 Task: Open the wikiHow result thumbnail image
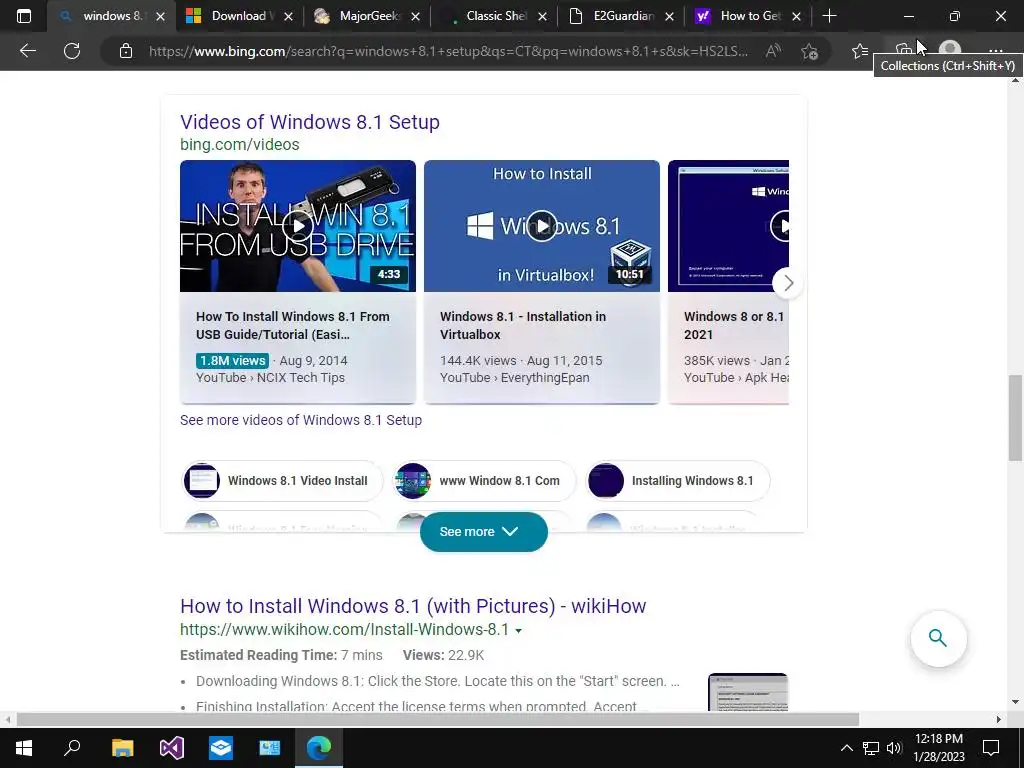[x=748, y=692]
